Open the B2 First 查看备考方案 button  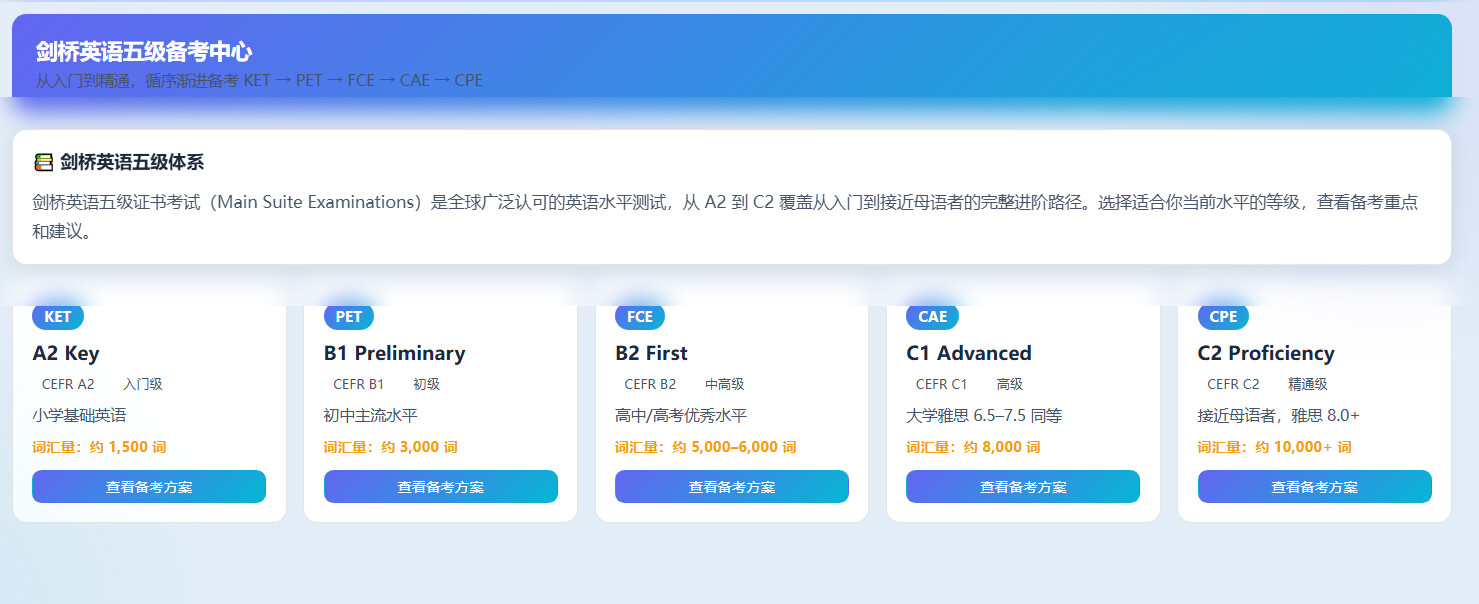click(x=732, y=486)
